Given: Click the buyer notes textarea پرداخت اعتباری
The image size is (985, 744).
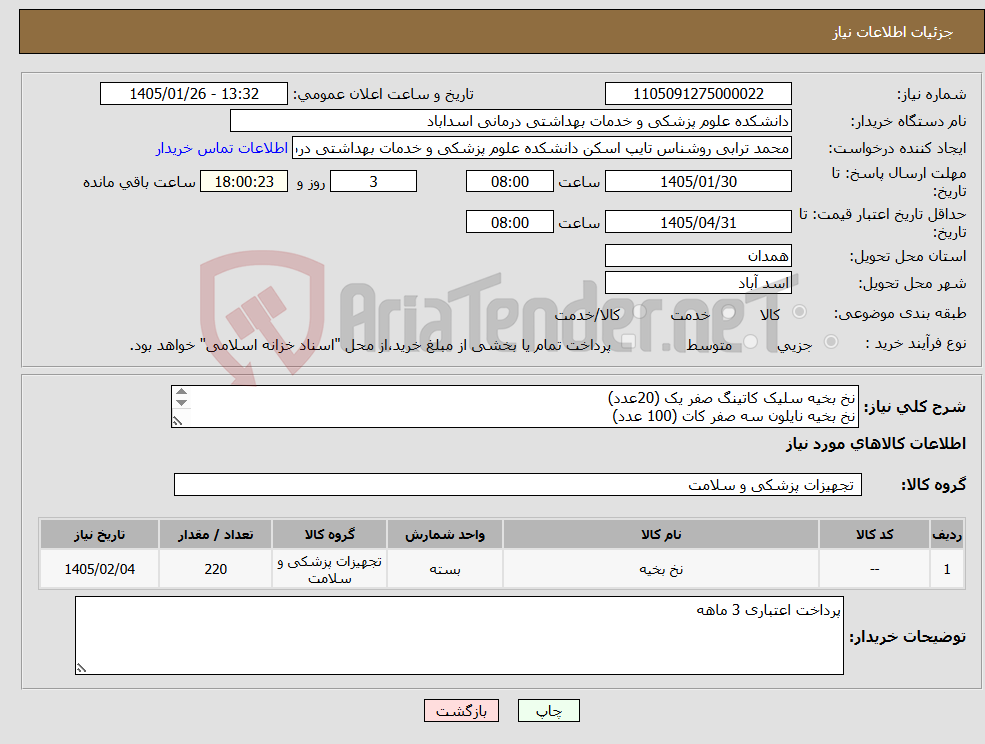Looking at the screenshot, I should pyautogui.click(x=459, y=636).
